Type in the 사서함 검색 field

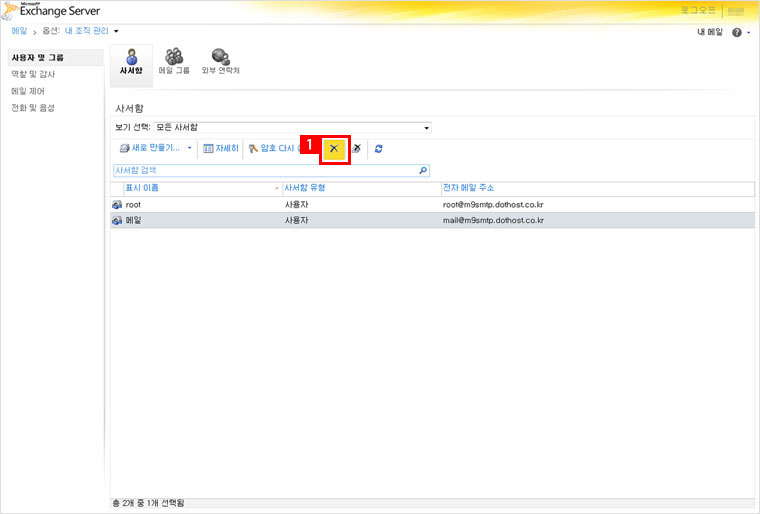pyautogui.click(x=264, y=170)
